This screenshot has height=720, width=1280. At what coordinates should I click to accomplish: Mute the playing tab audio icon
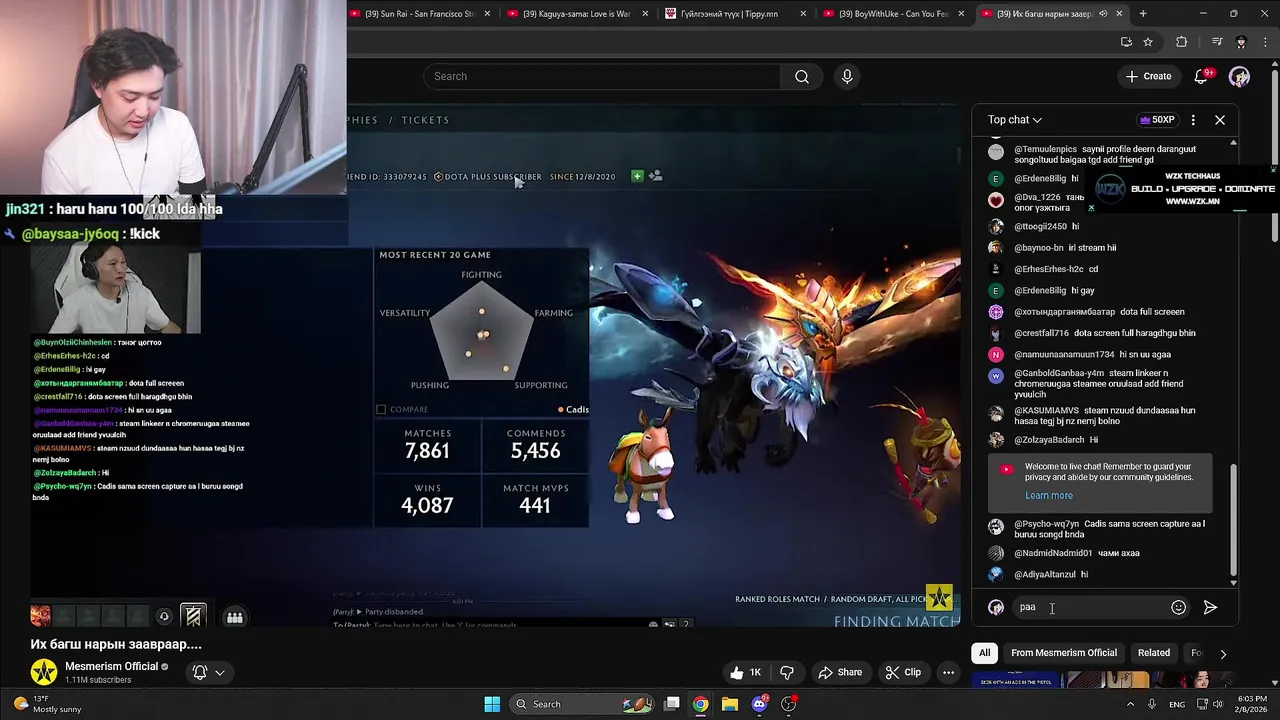(x=1103, y=14)
